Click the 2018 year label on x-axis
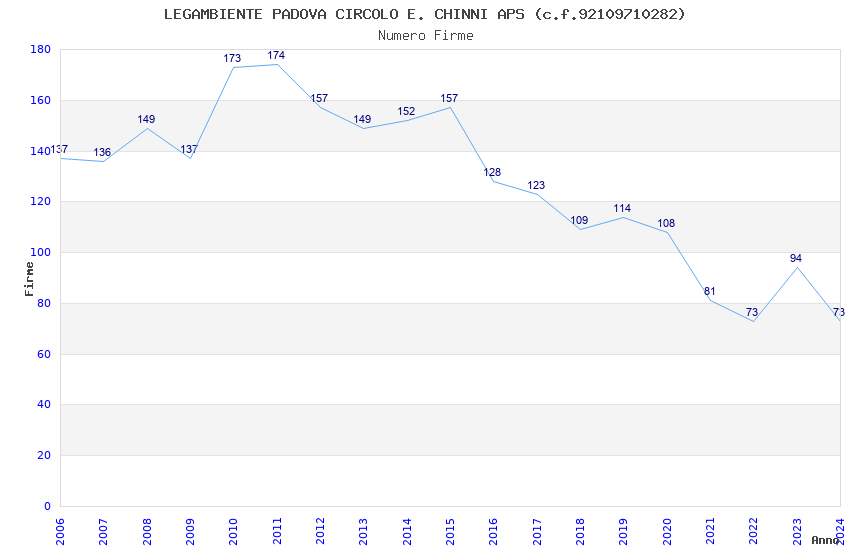The width and height of the screenshot is (850, 550). 580,532
